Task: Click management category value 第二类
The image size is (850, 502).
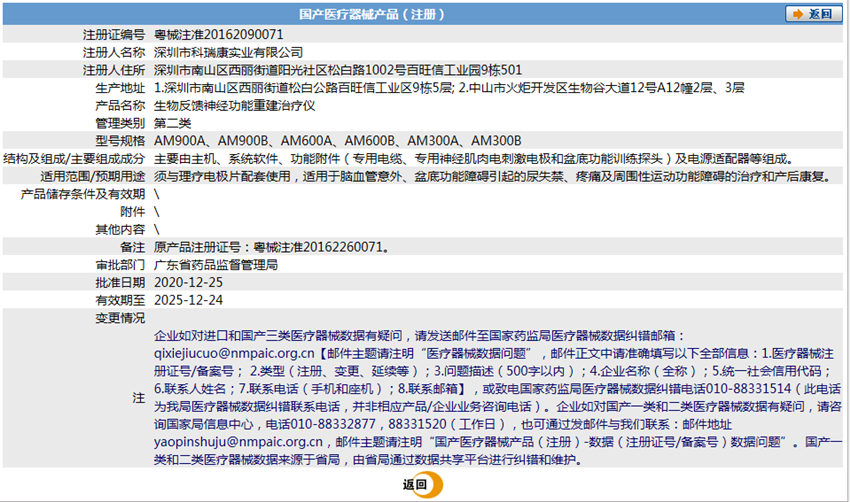Action: [174, 123]
